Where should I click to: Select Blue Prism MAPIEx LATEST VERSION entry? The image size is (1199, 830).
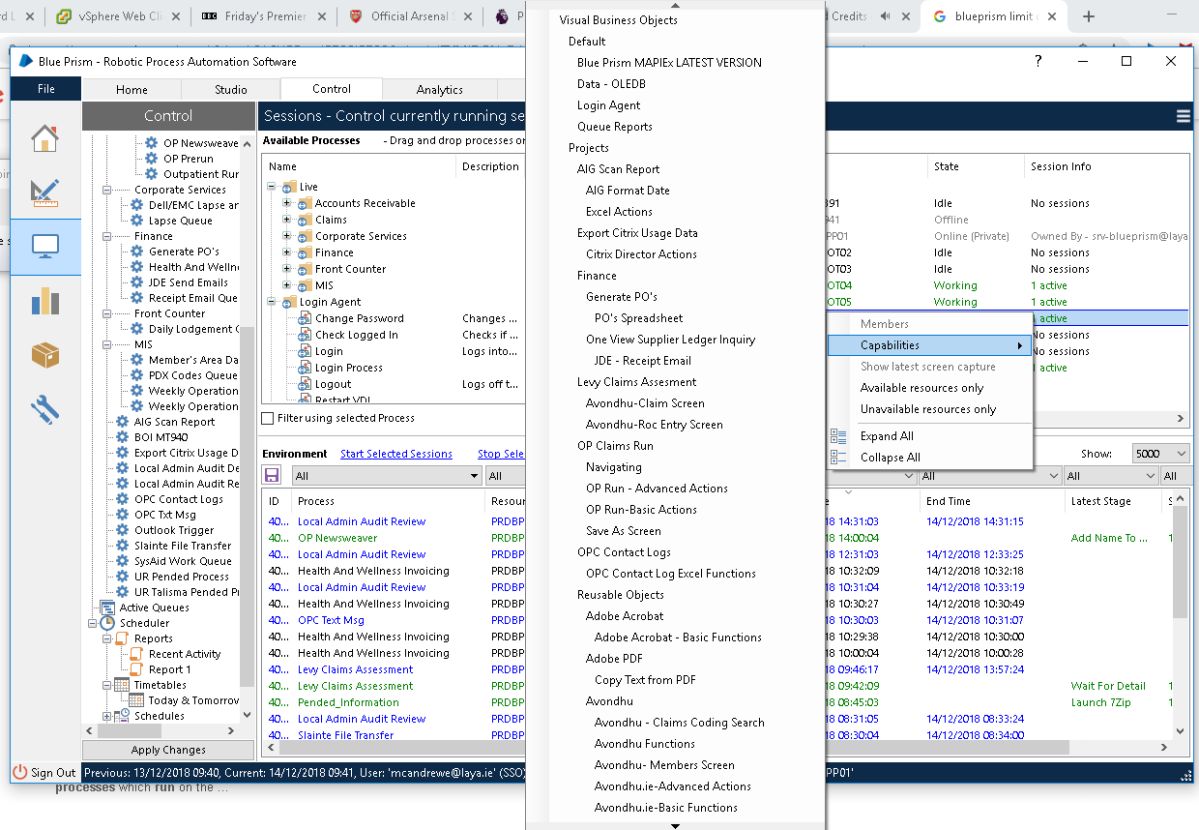669,63
